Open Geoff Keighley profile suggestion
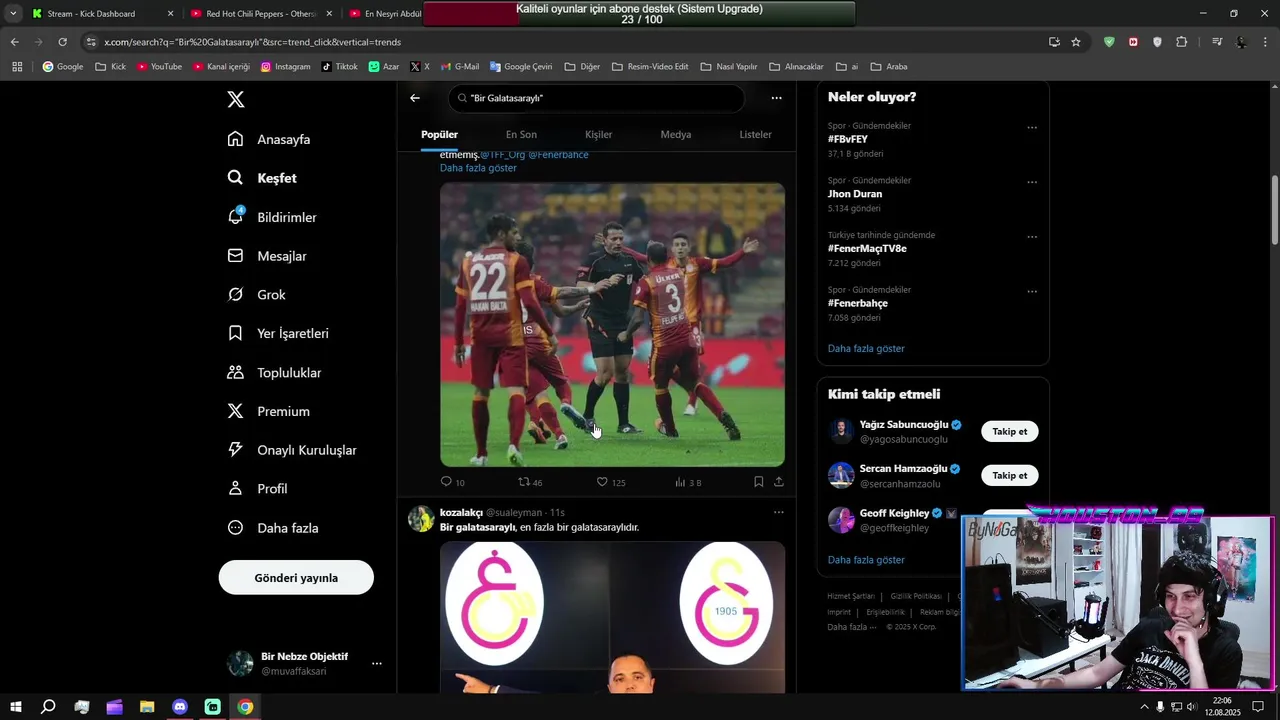The image size is (1280, 720). point(894,513)
